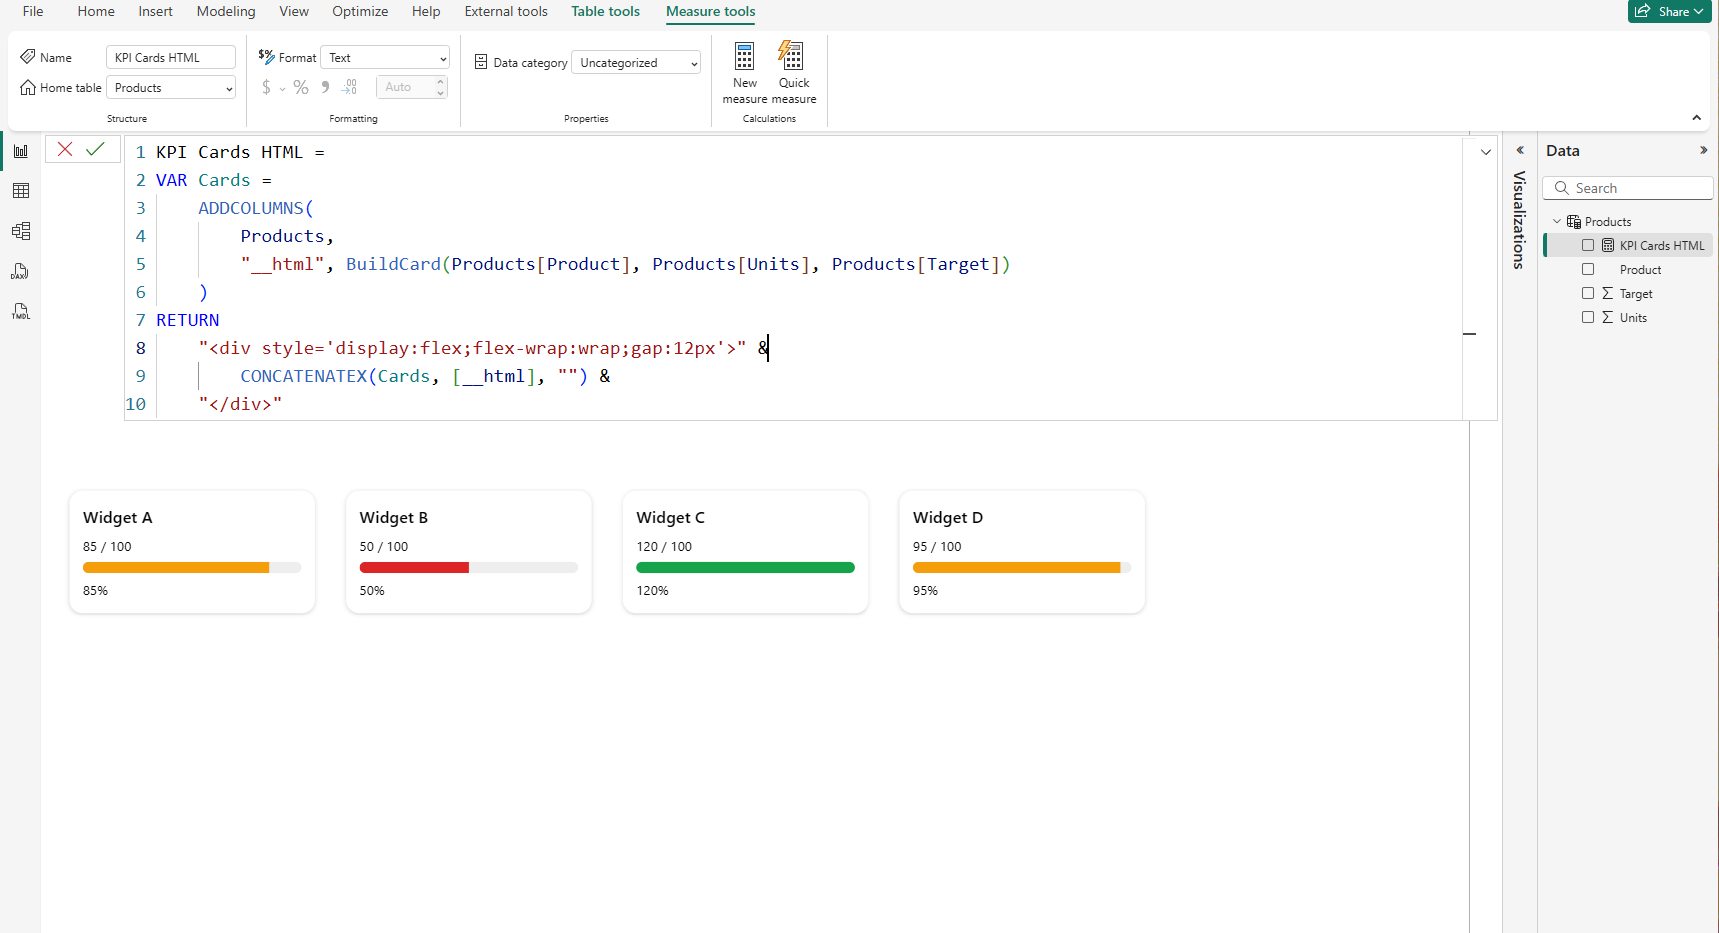
Task: Collapse the Data pane arrow
Action: 1703,151
